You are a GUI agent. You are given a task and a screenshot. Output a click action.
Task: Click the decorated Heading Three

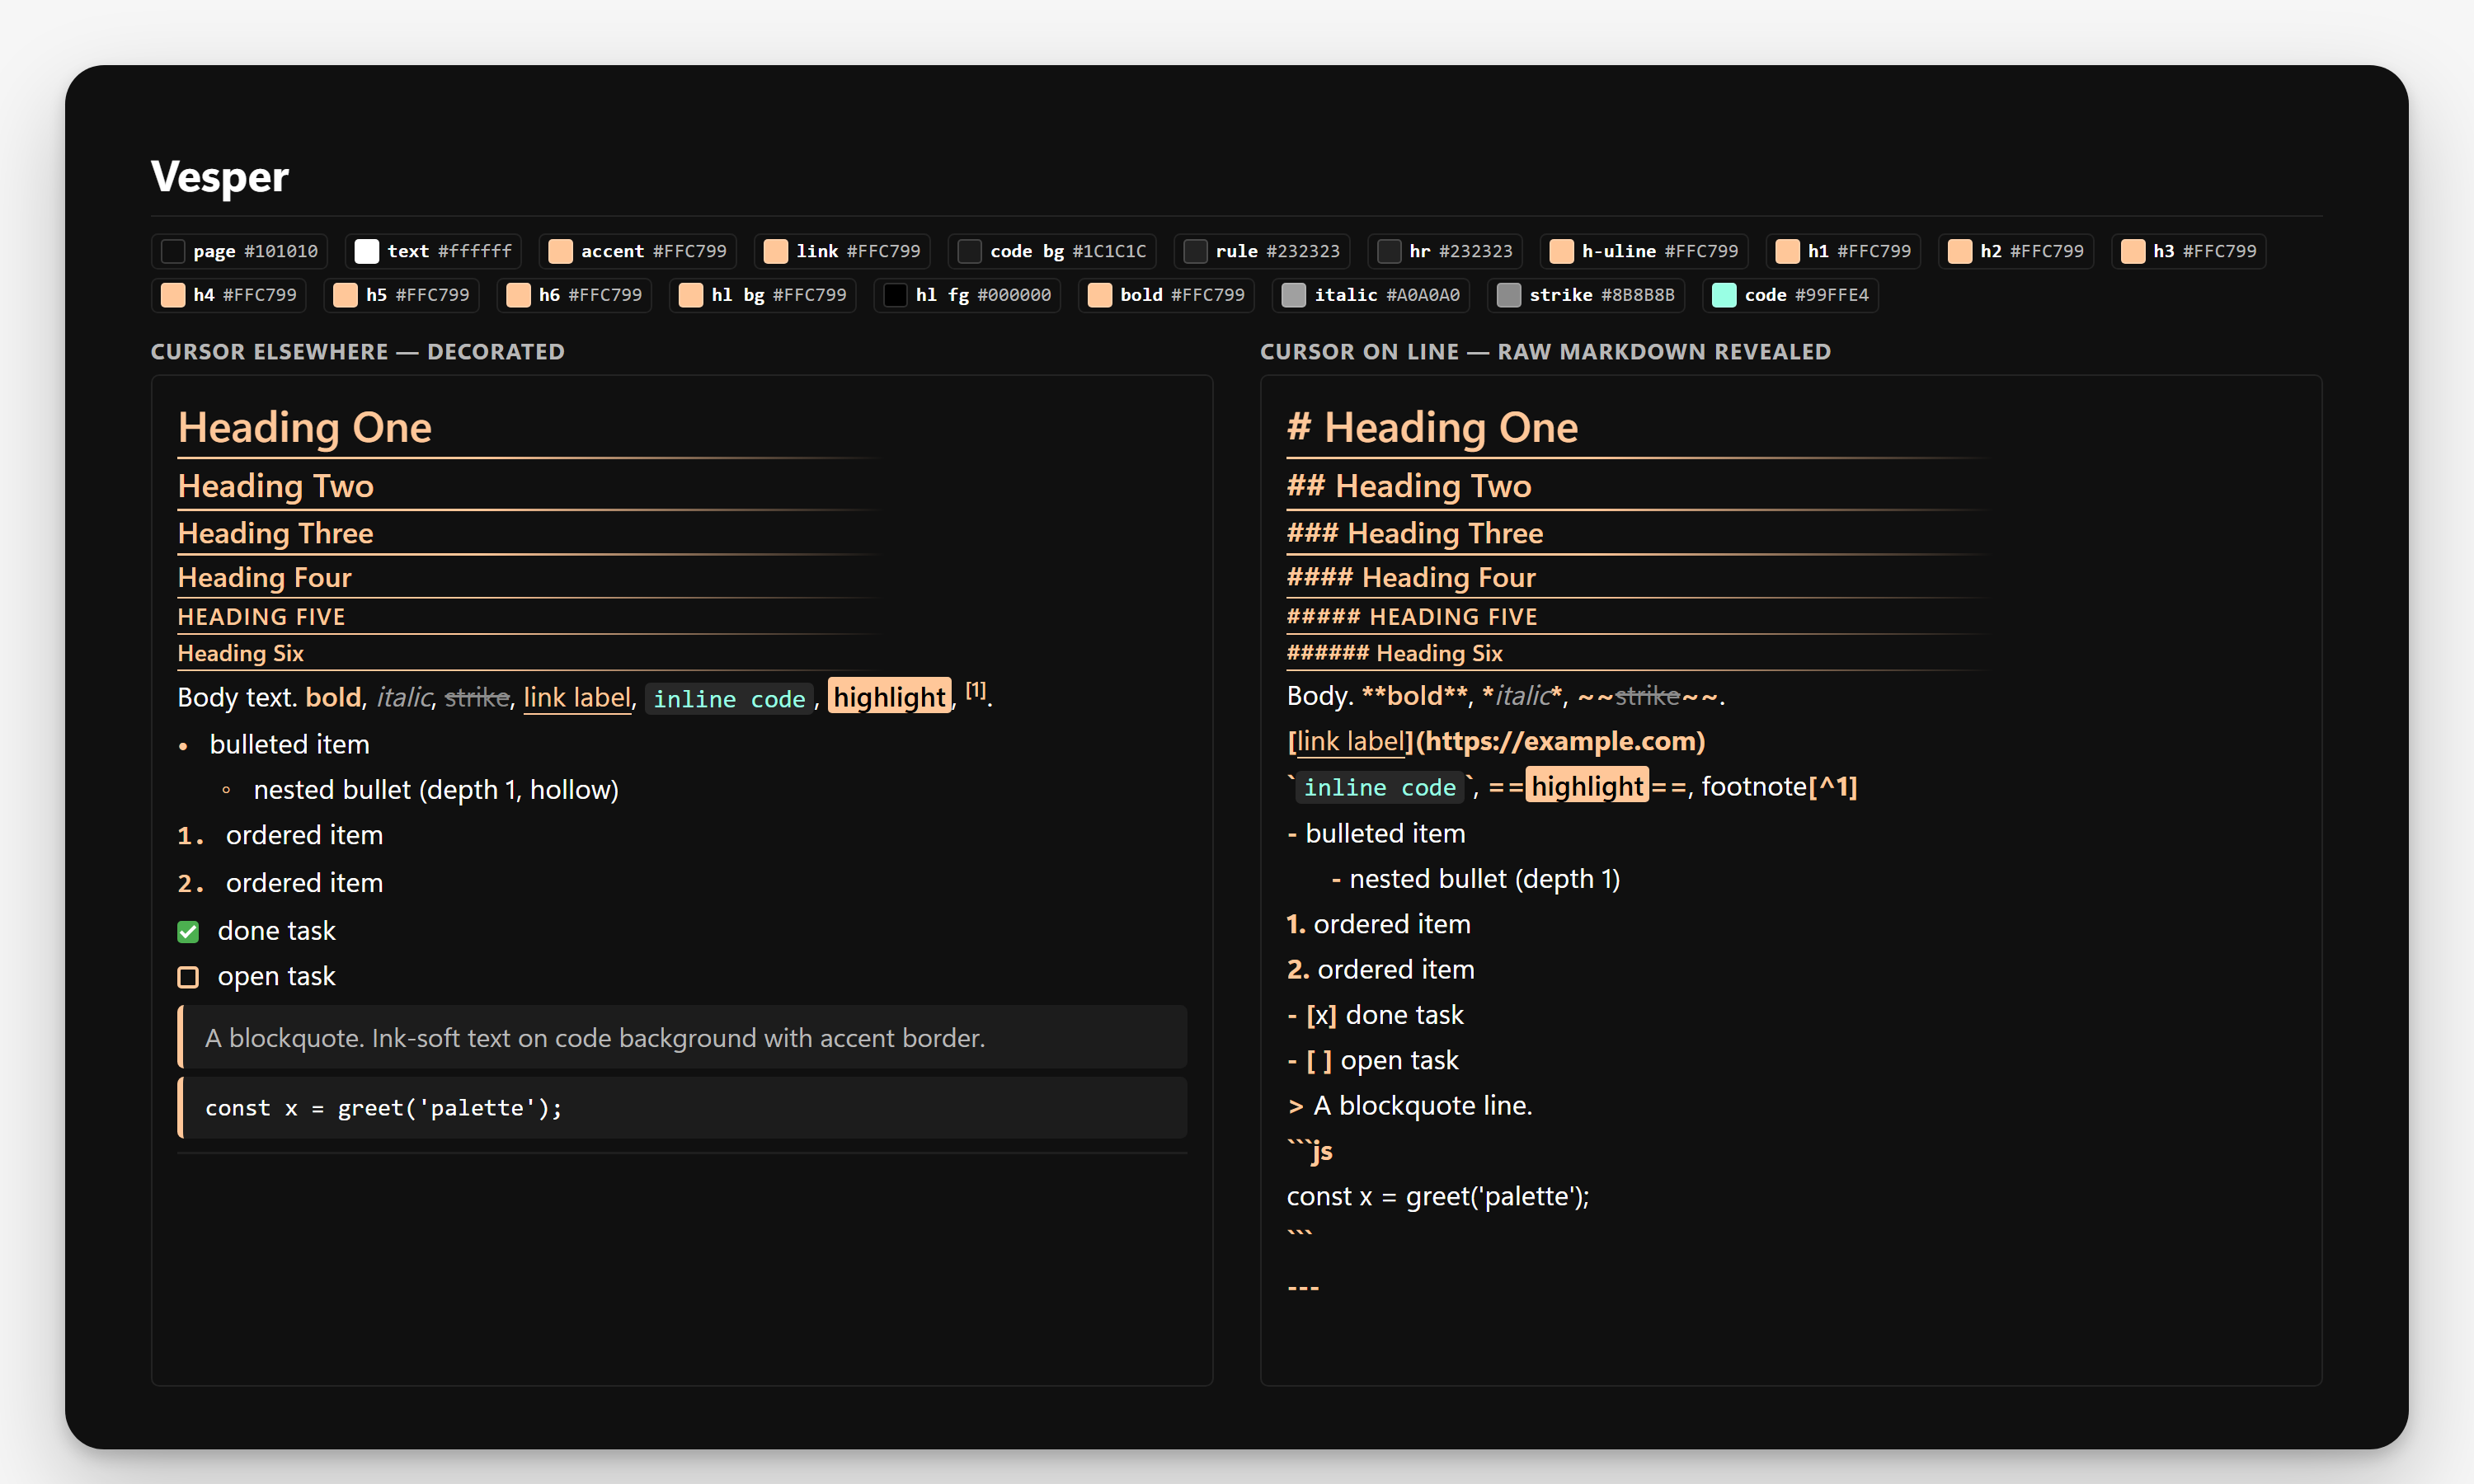(276, 533)
